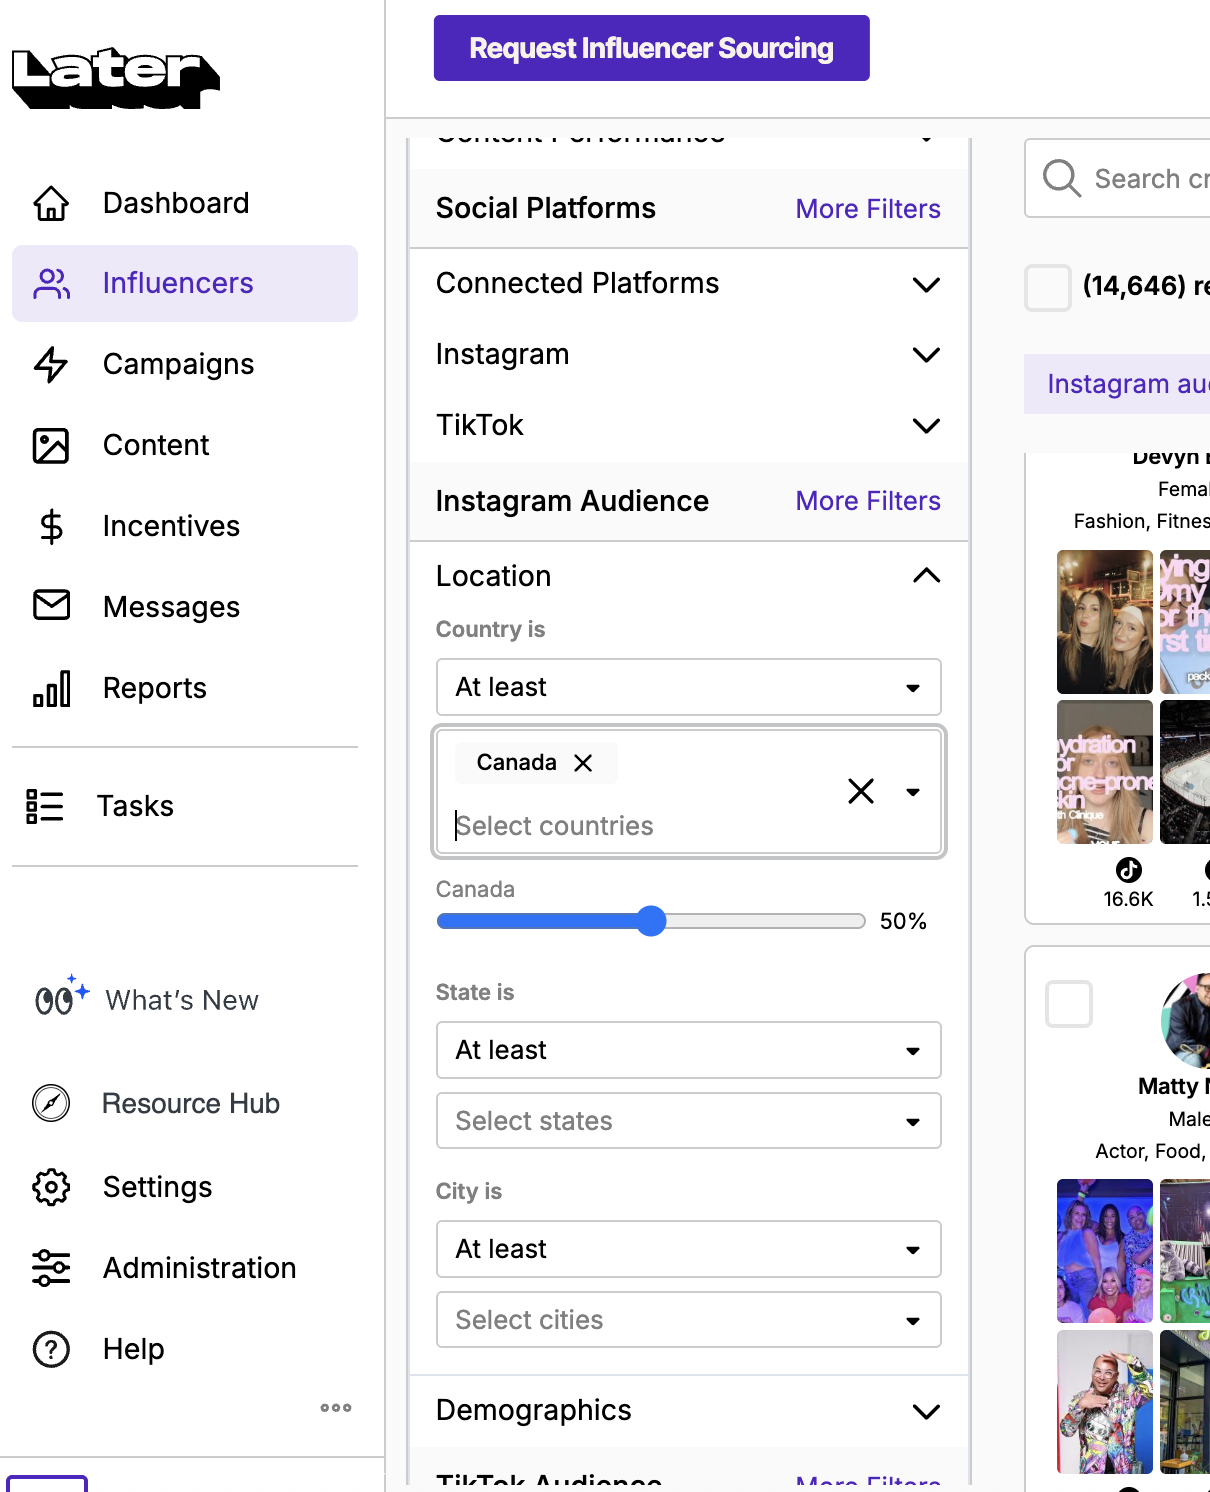Open the Select states dropdown
The width and height of the screenshot is (1210, 1492).
689,1121
